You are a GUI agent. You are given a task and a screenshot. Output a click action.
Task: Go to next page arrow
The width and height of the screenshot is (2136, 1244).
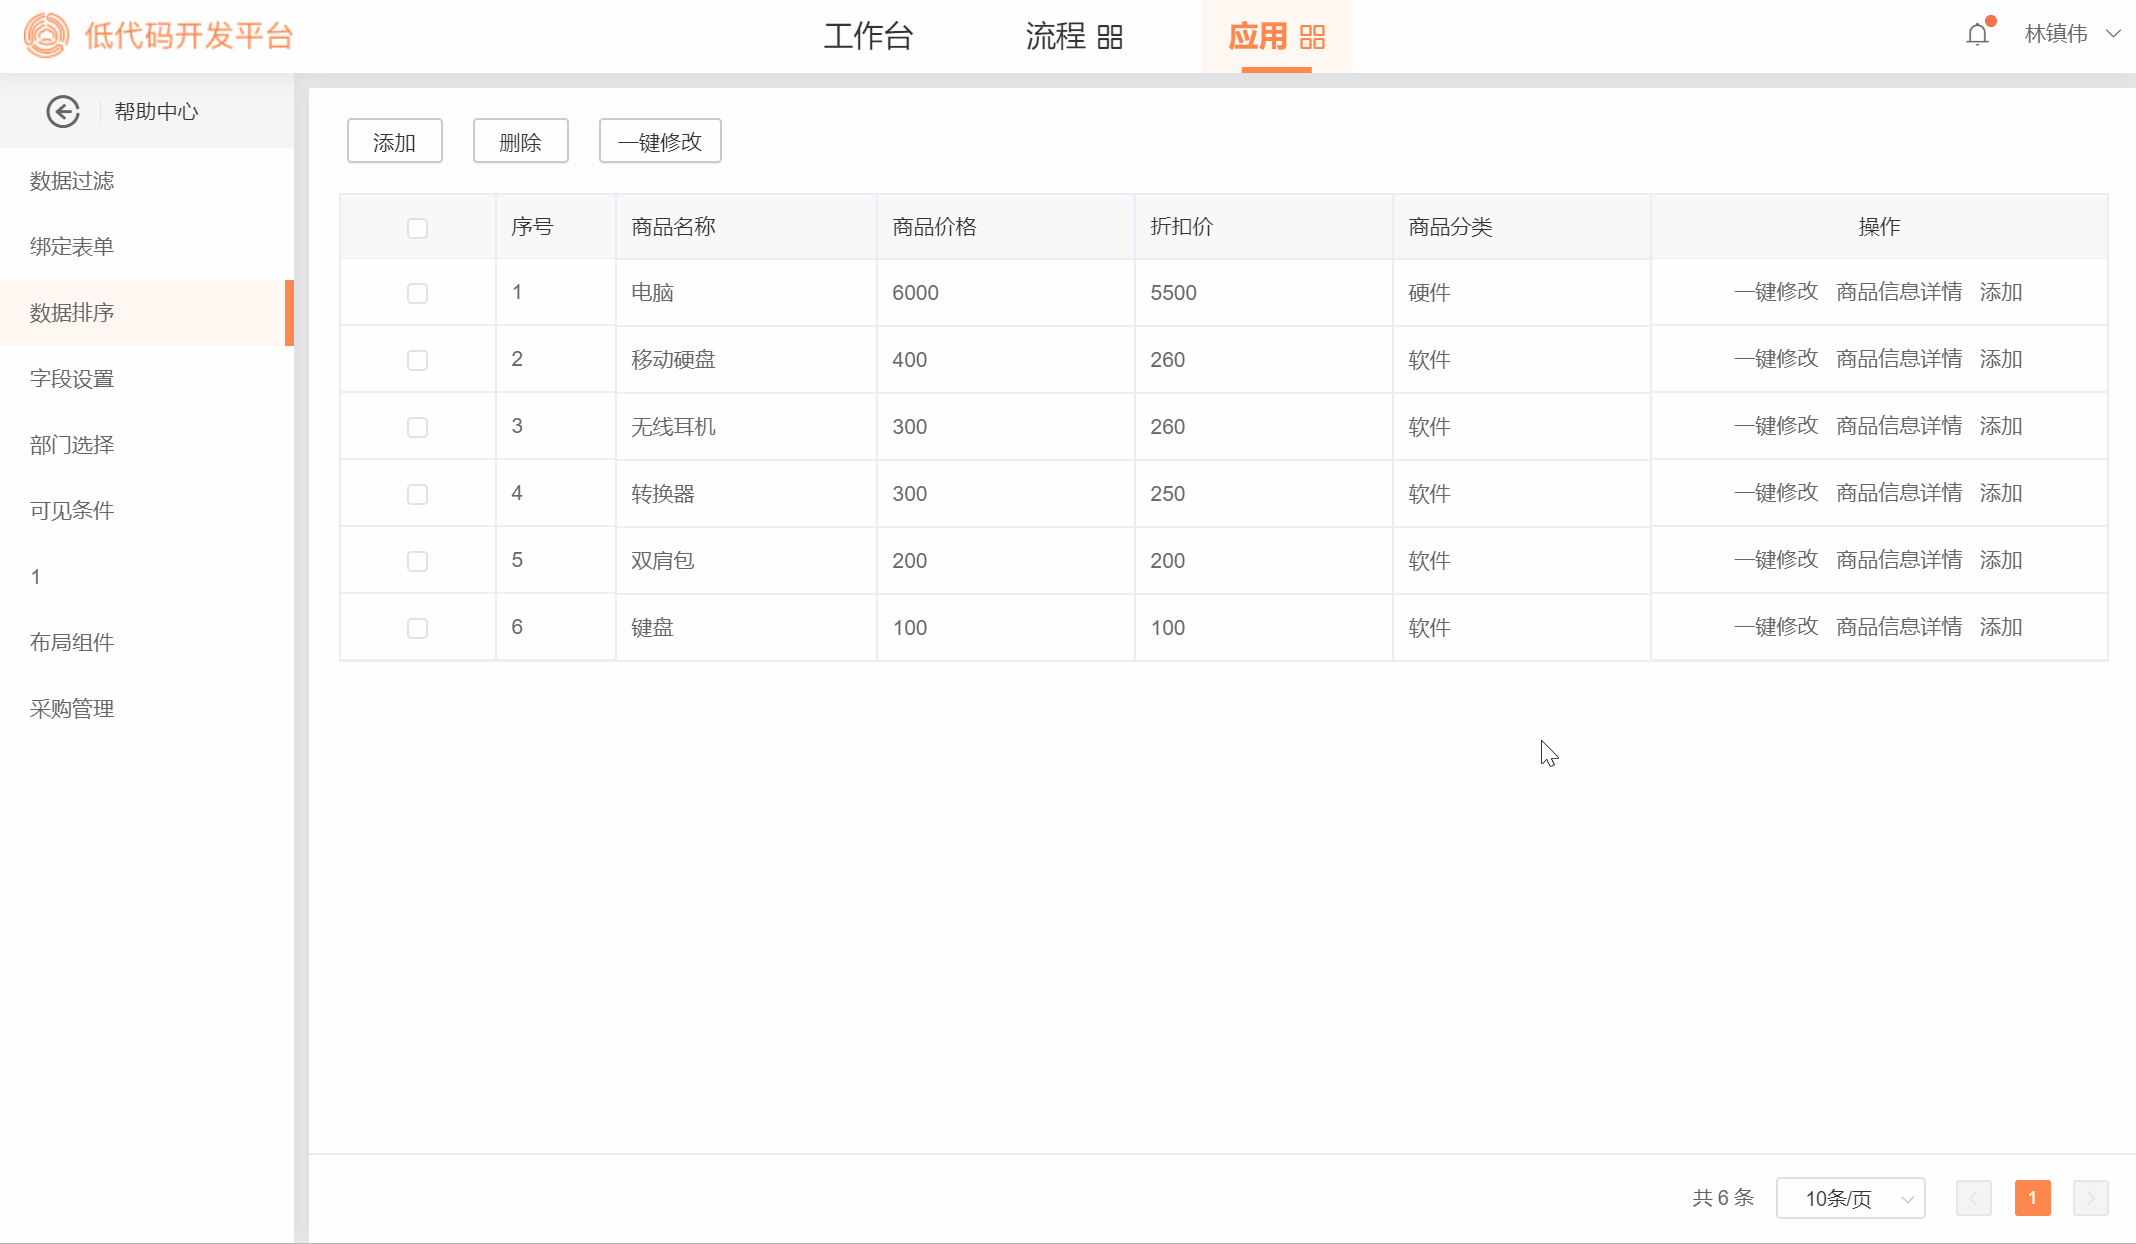pos(2091,1198)
